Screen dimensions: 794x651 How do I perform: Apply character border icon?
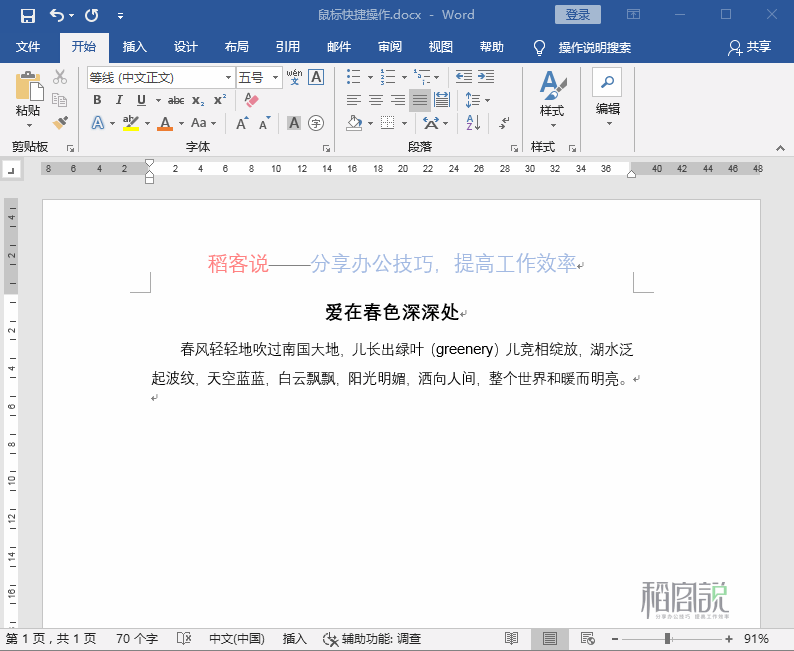[x=316, y=77]
